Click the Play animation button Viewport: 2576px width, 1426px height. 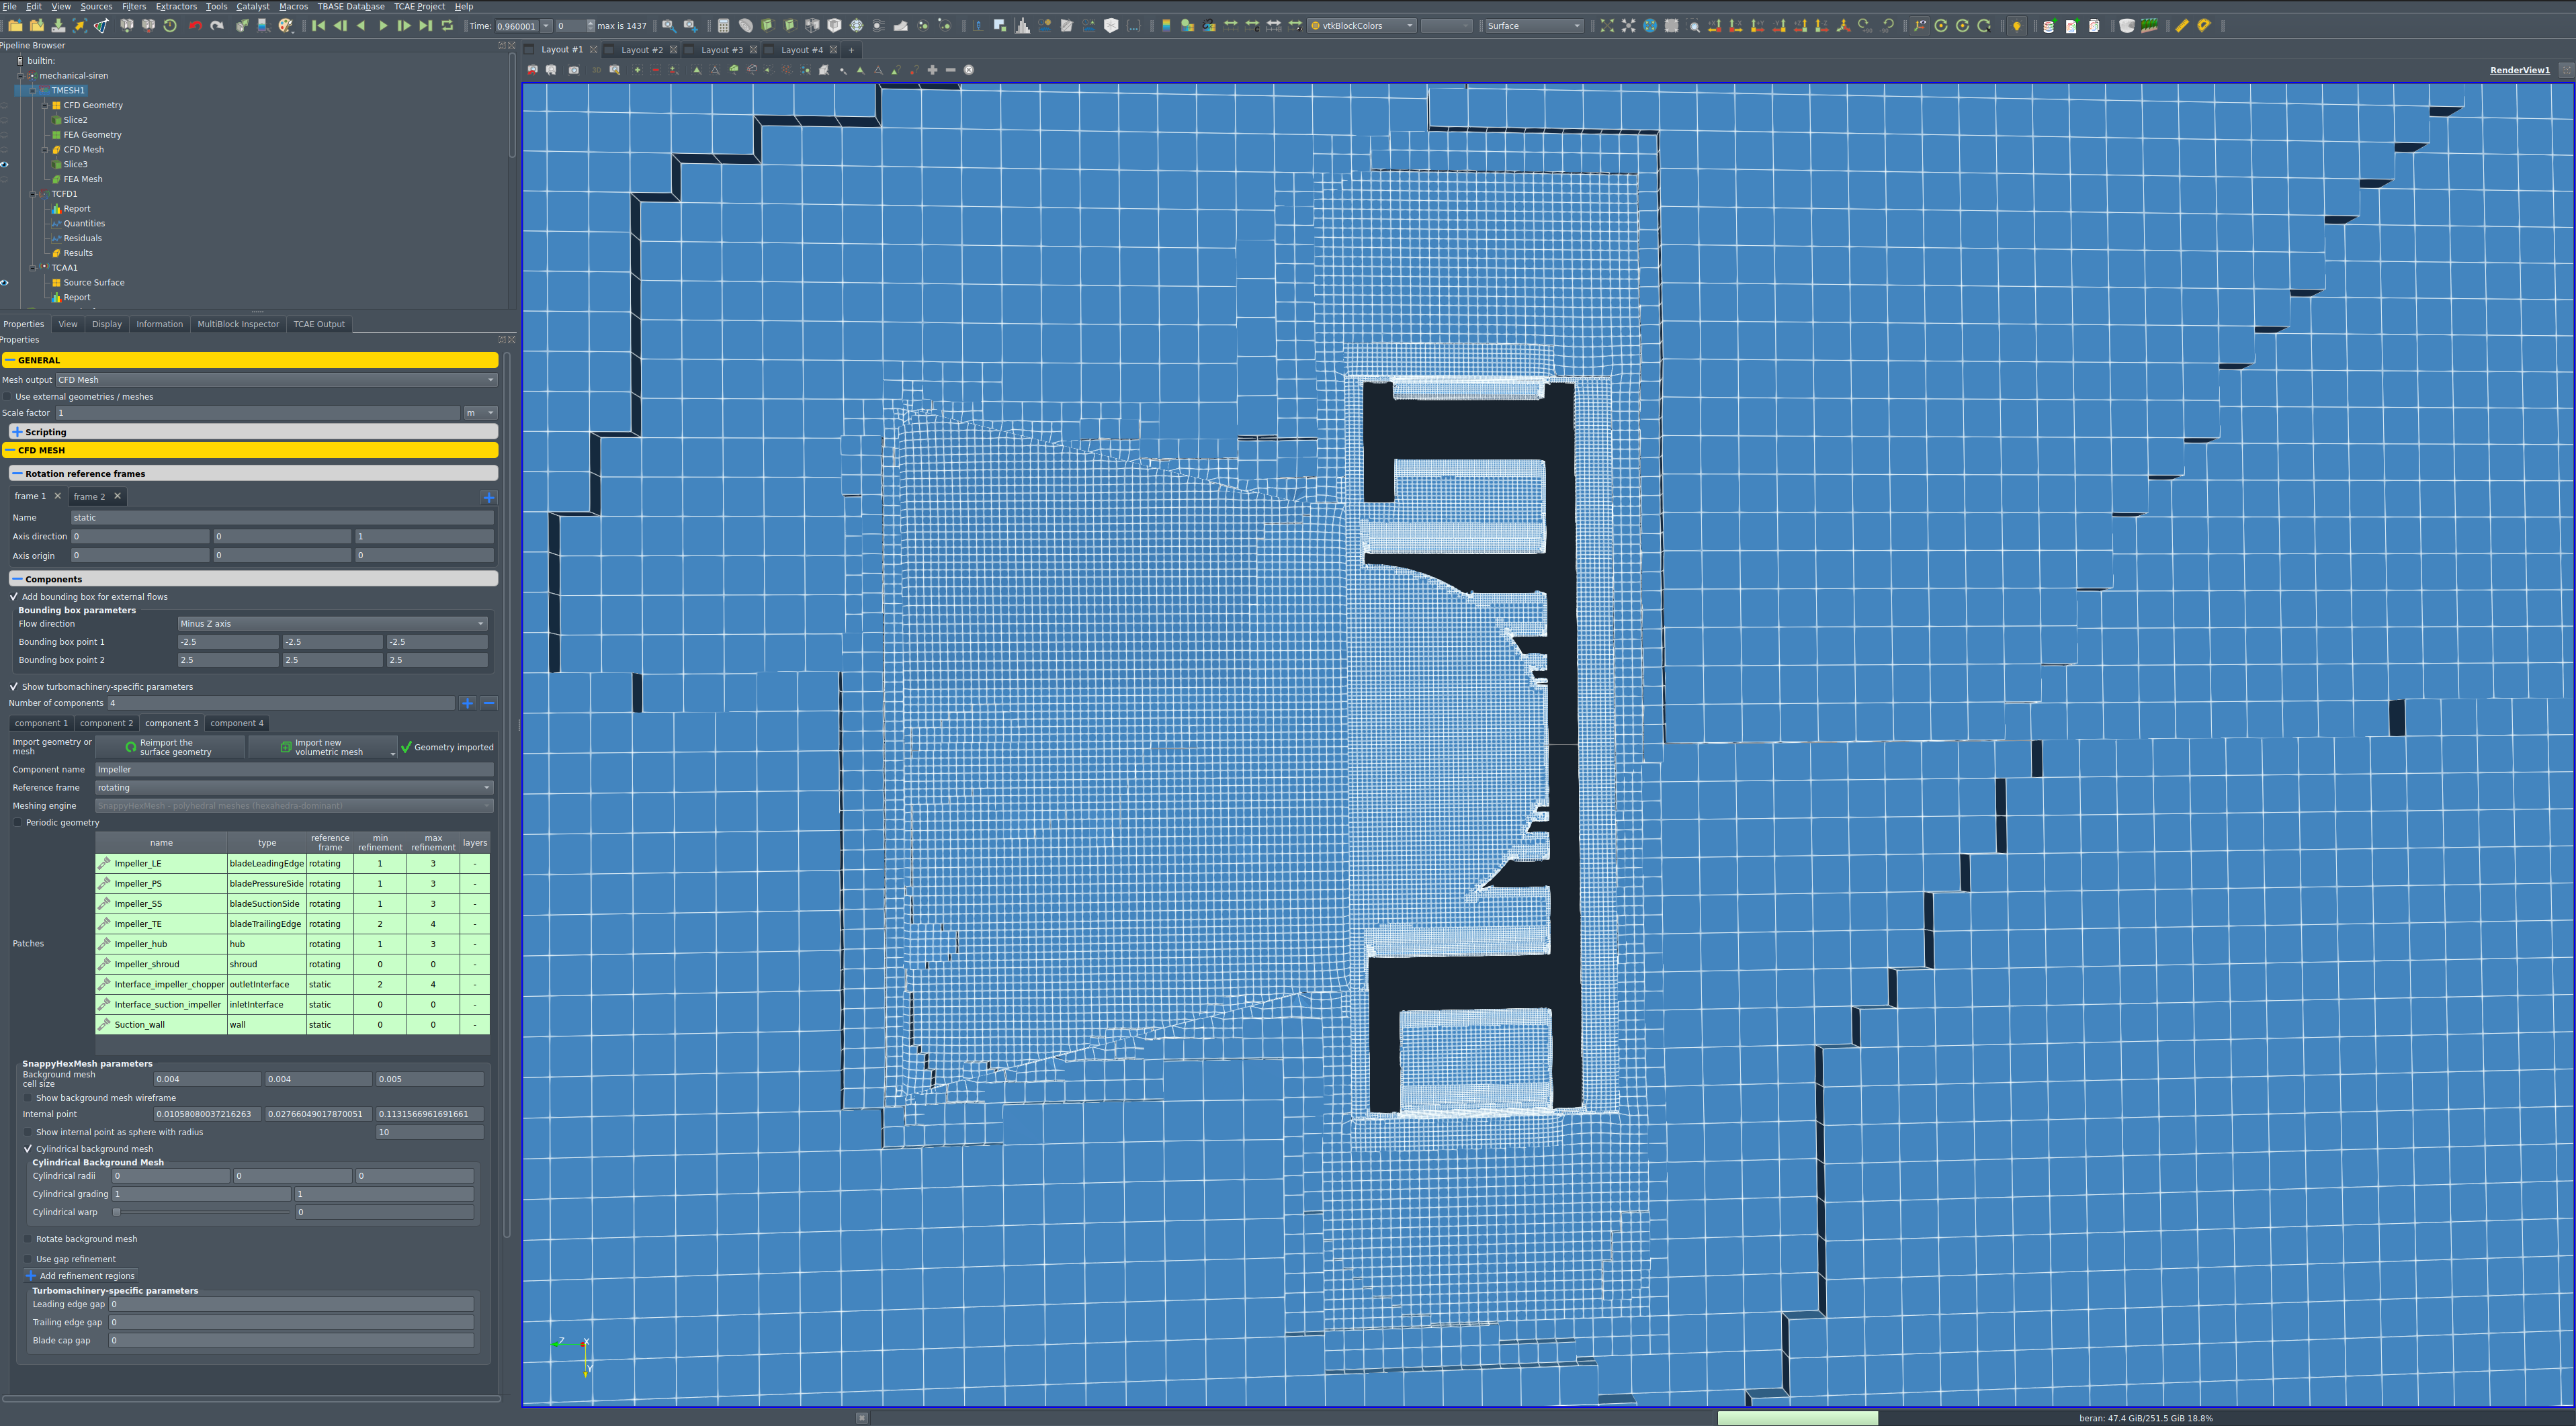pos(383,26)
